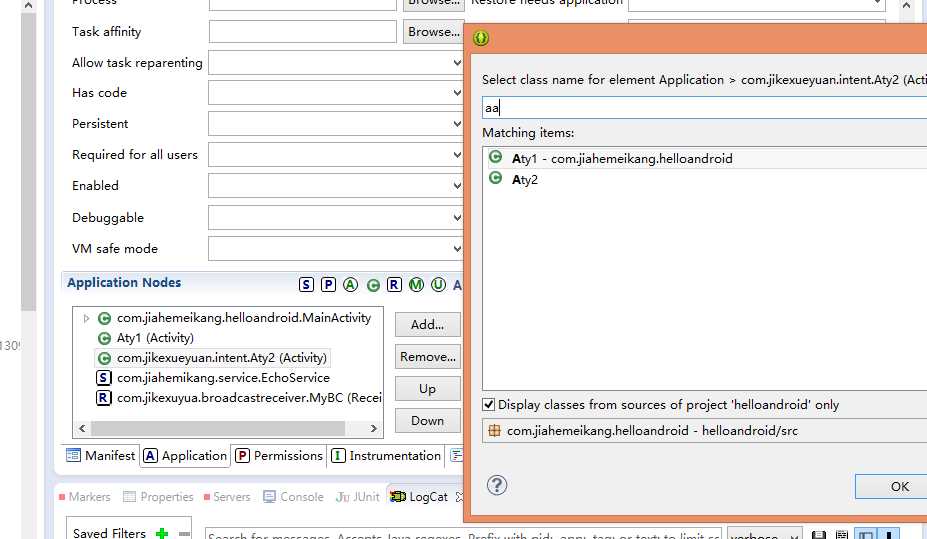Viewport: 927px width, 539px height.
Task: Click OK in the class selection dialog
Action: click(x=892, y=486)
